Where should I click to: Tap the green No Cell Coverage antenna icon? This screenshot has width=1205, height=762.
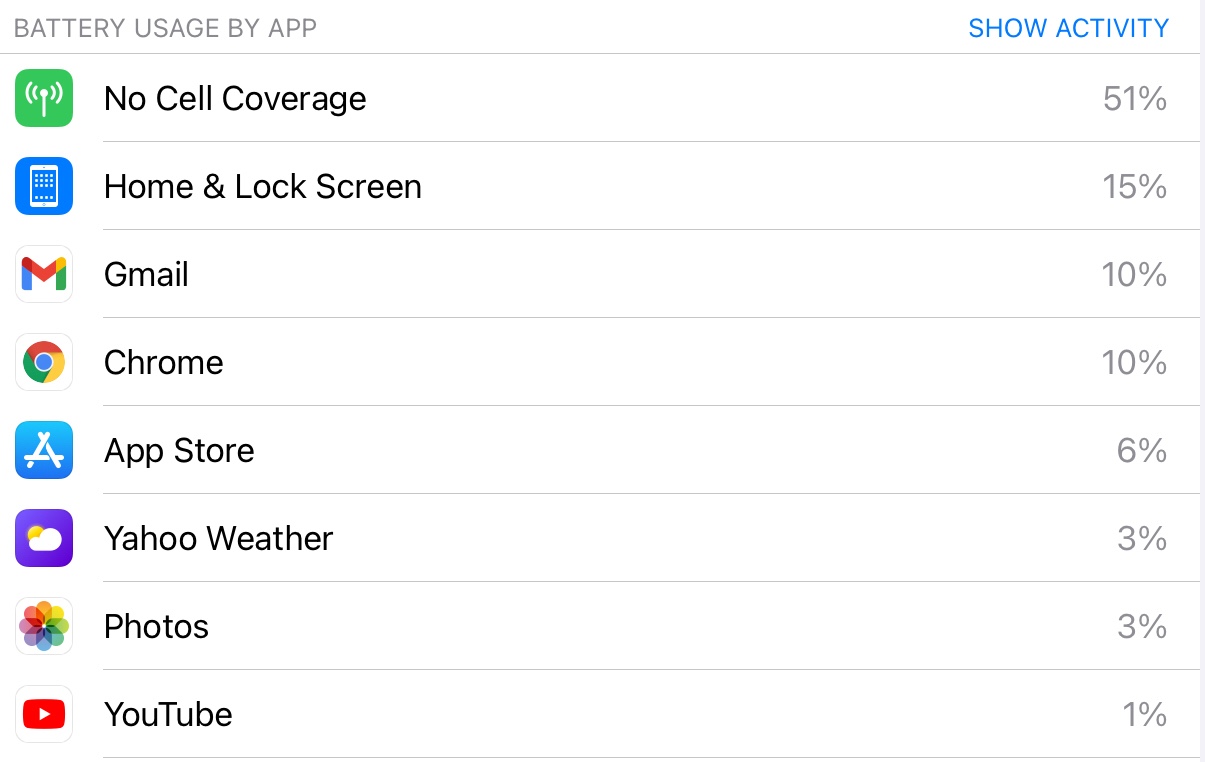click(44, 98)
